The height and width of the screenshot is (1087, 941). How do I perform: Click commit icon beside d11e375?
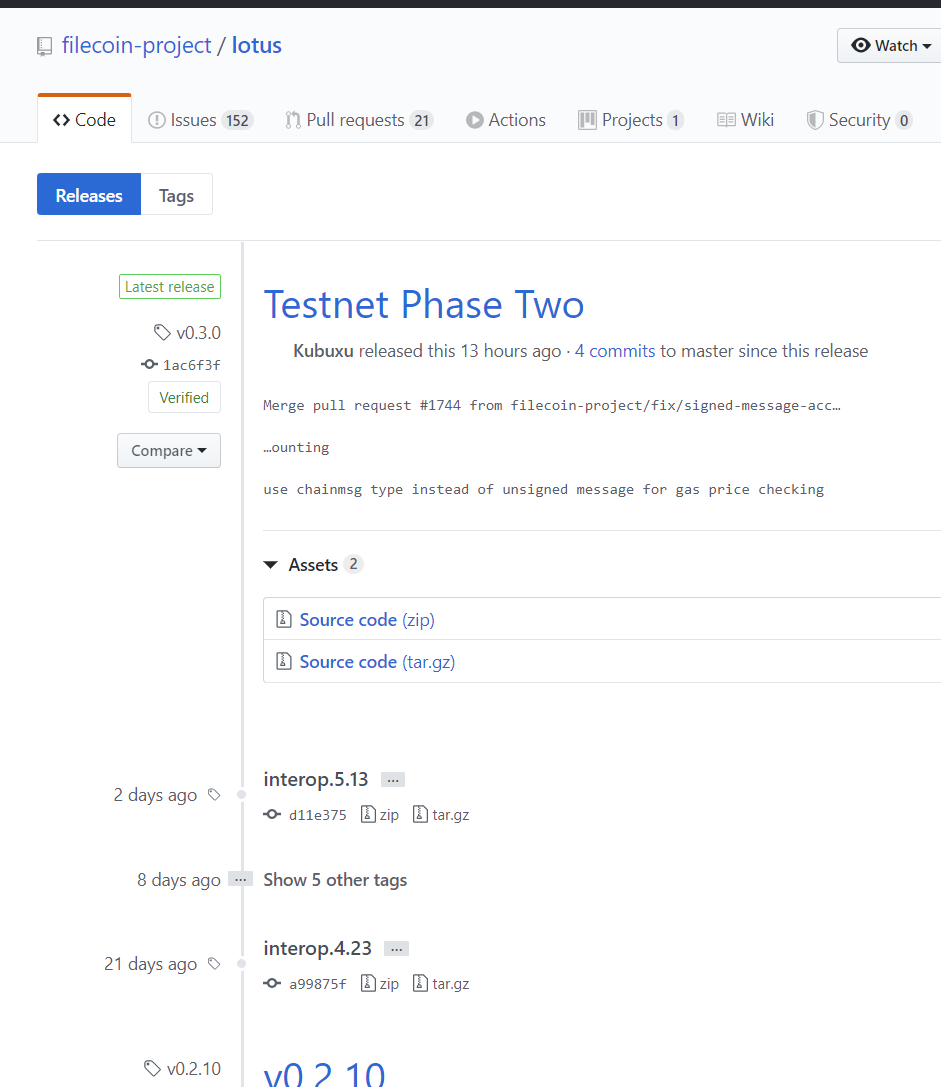(x=273, y=814)
